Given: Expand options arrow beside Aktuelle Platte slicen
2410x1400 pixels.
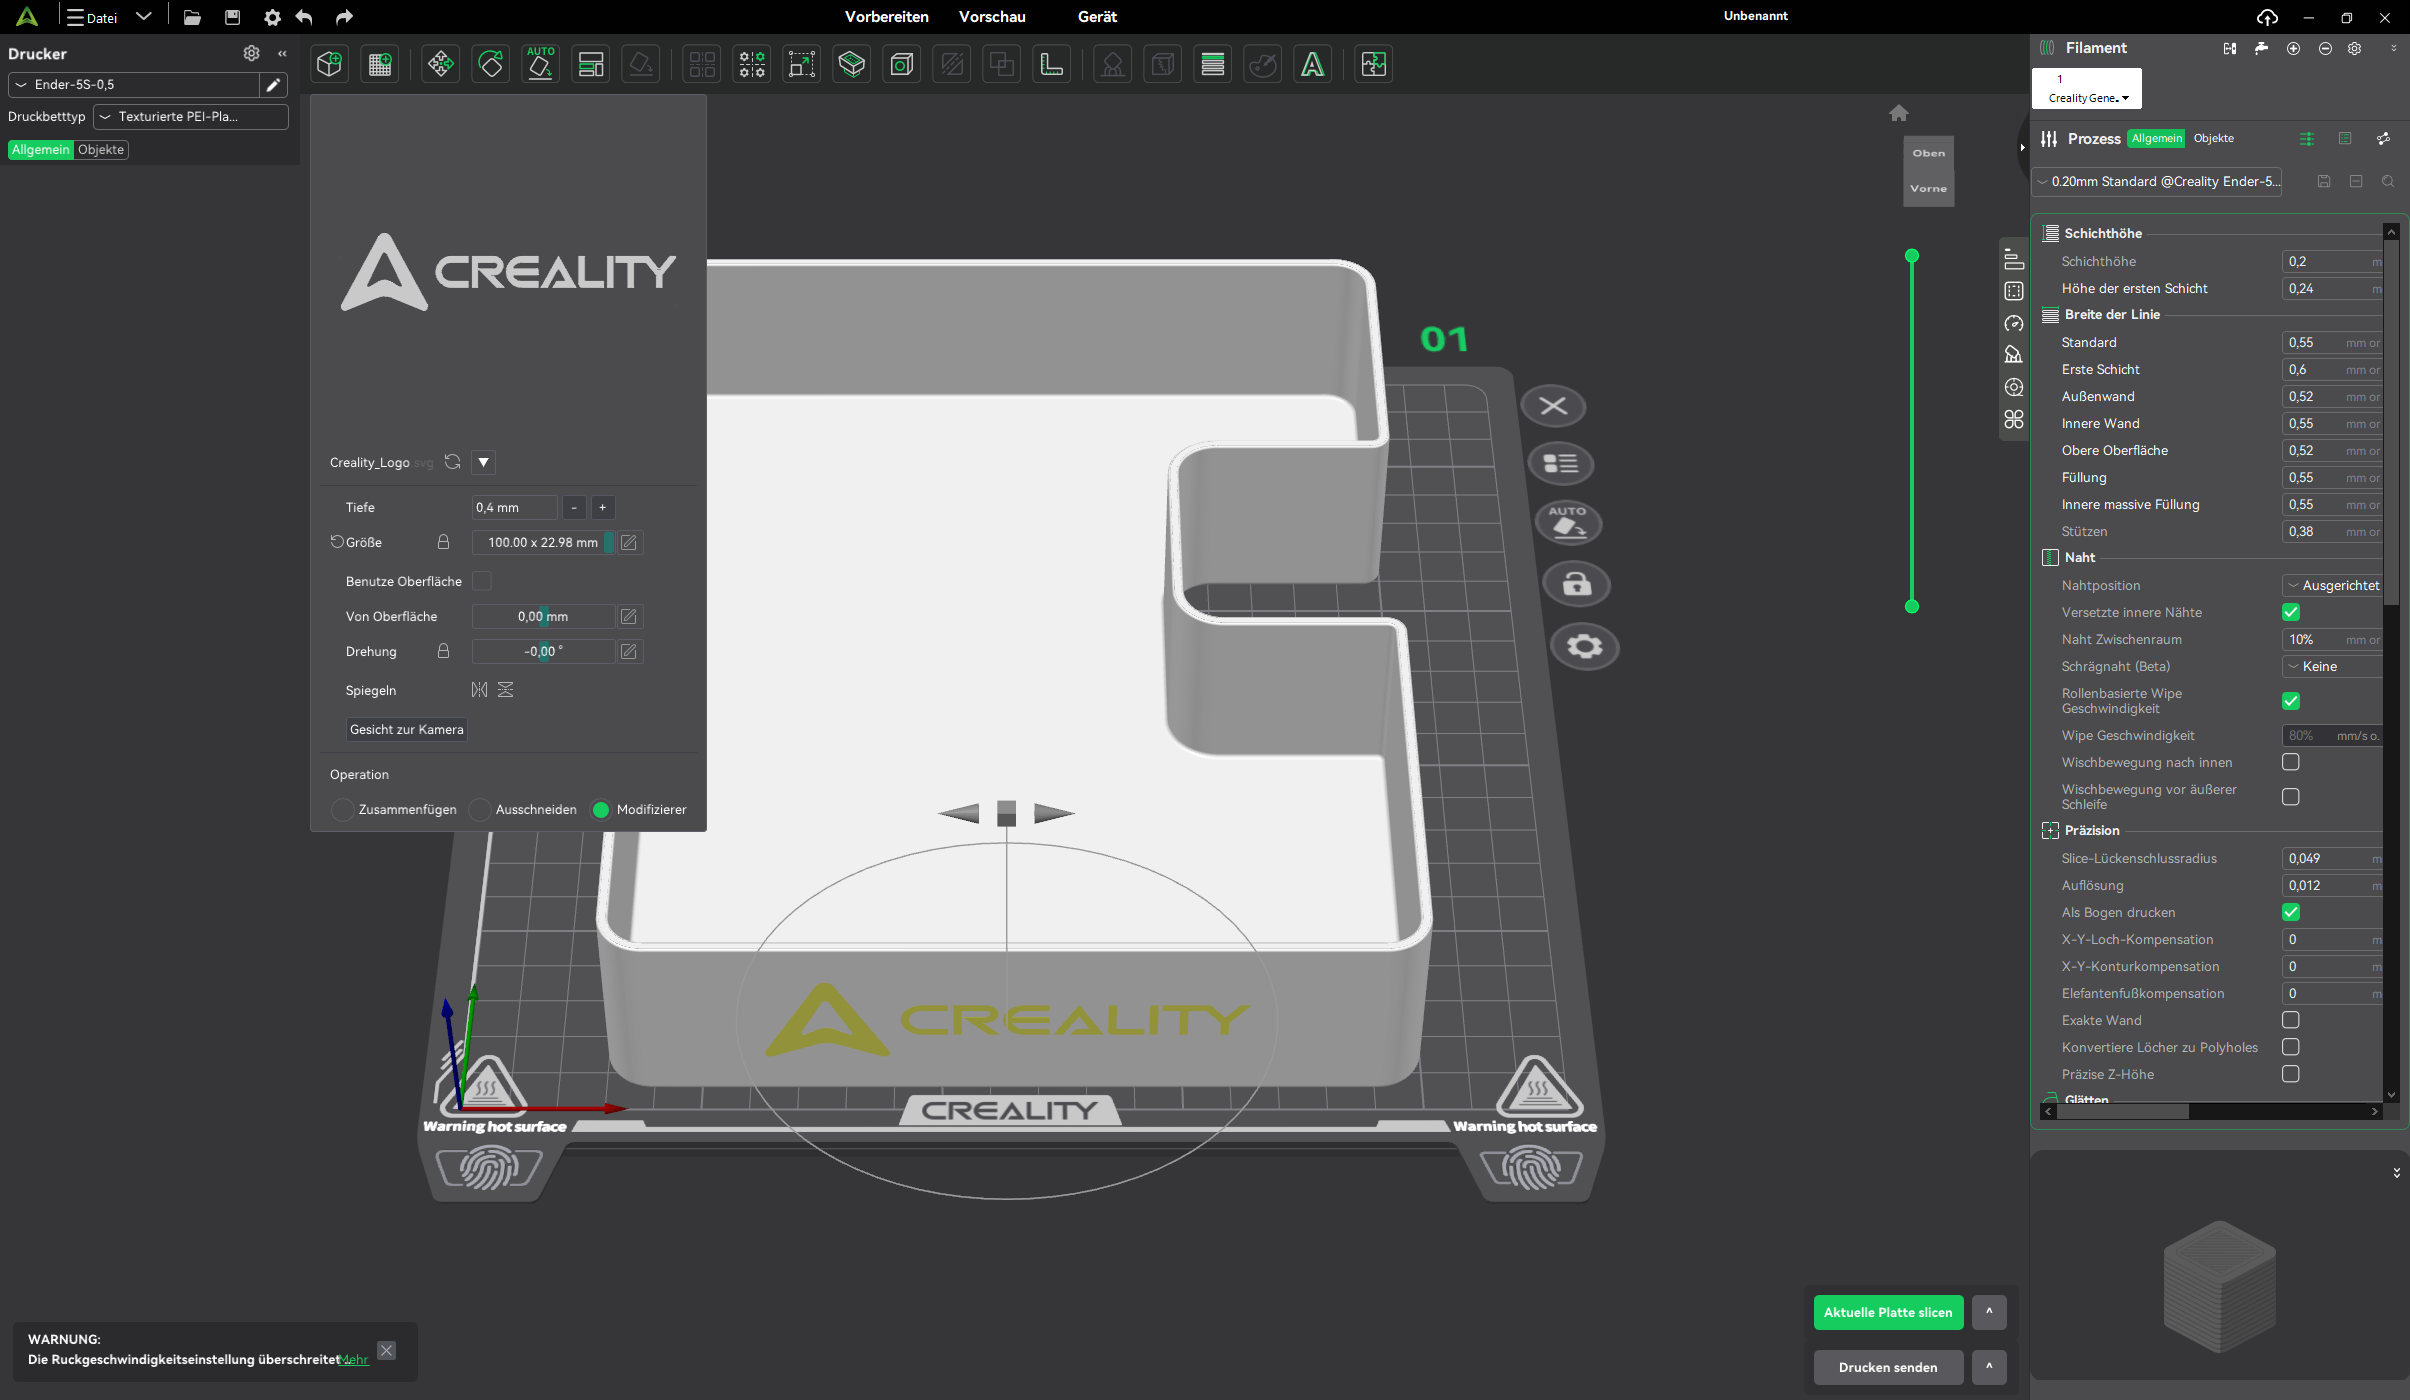Looking at the screenshot, I should click(1989, 1312).
